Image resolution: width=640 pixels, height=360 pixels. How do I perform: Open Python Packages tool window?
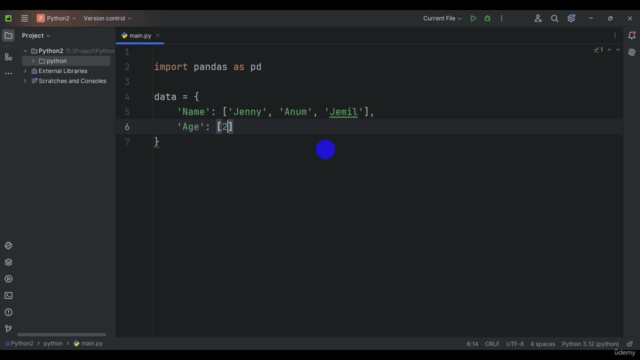(8, 262)
